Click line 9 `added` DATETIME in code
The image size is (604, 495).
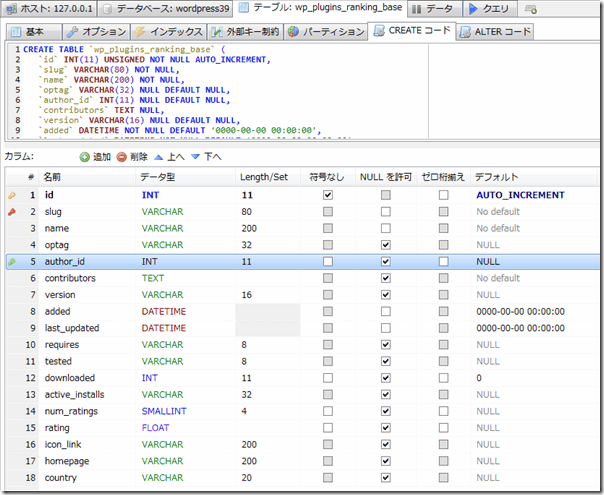180,131
